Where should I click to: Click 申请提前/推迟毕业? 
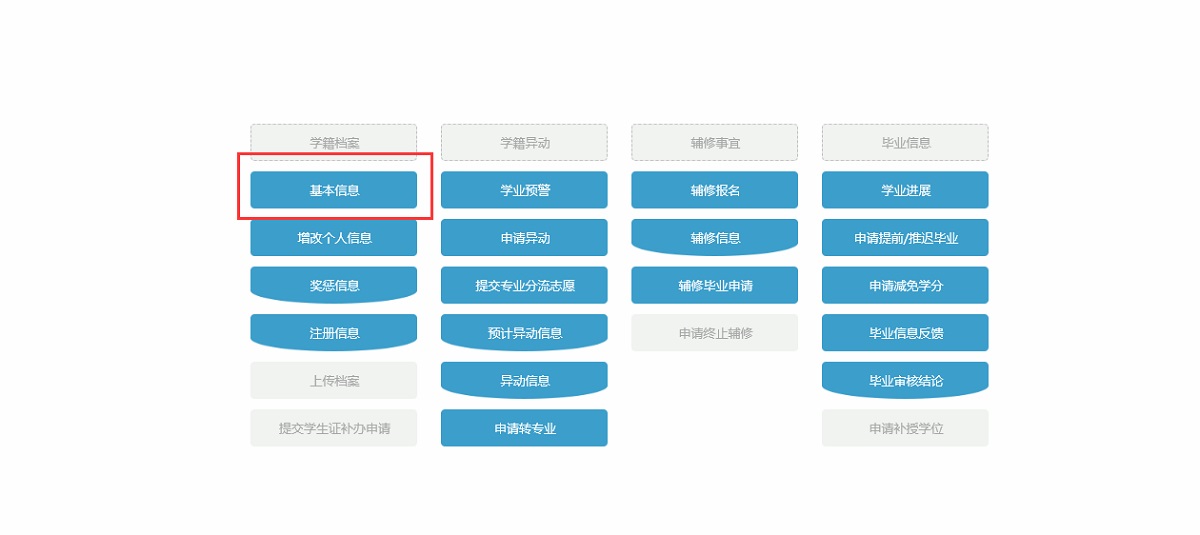click(x=905, y=238)
